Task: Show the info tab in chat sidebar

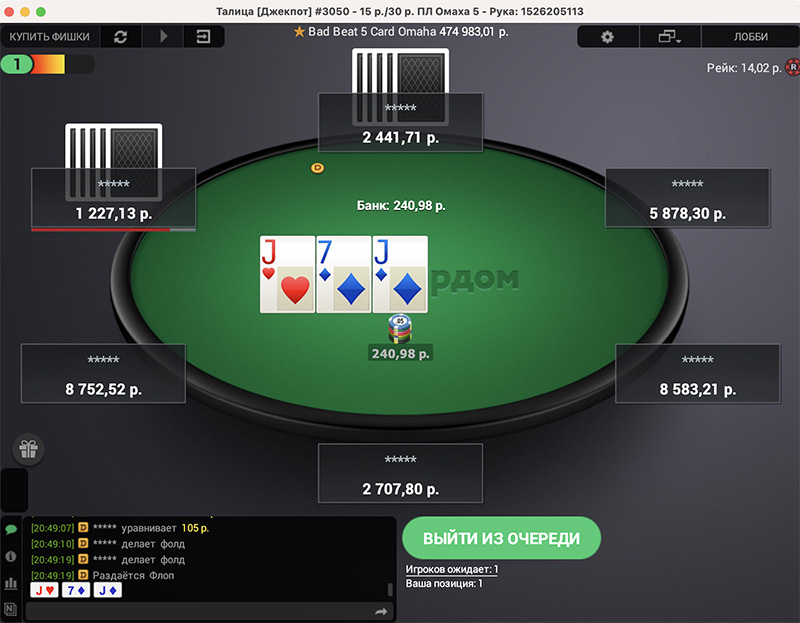Action: pyautogui.click(x=11, y=556)
